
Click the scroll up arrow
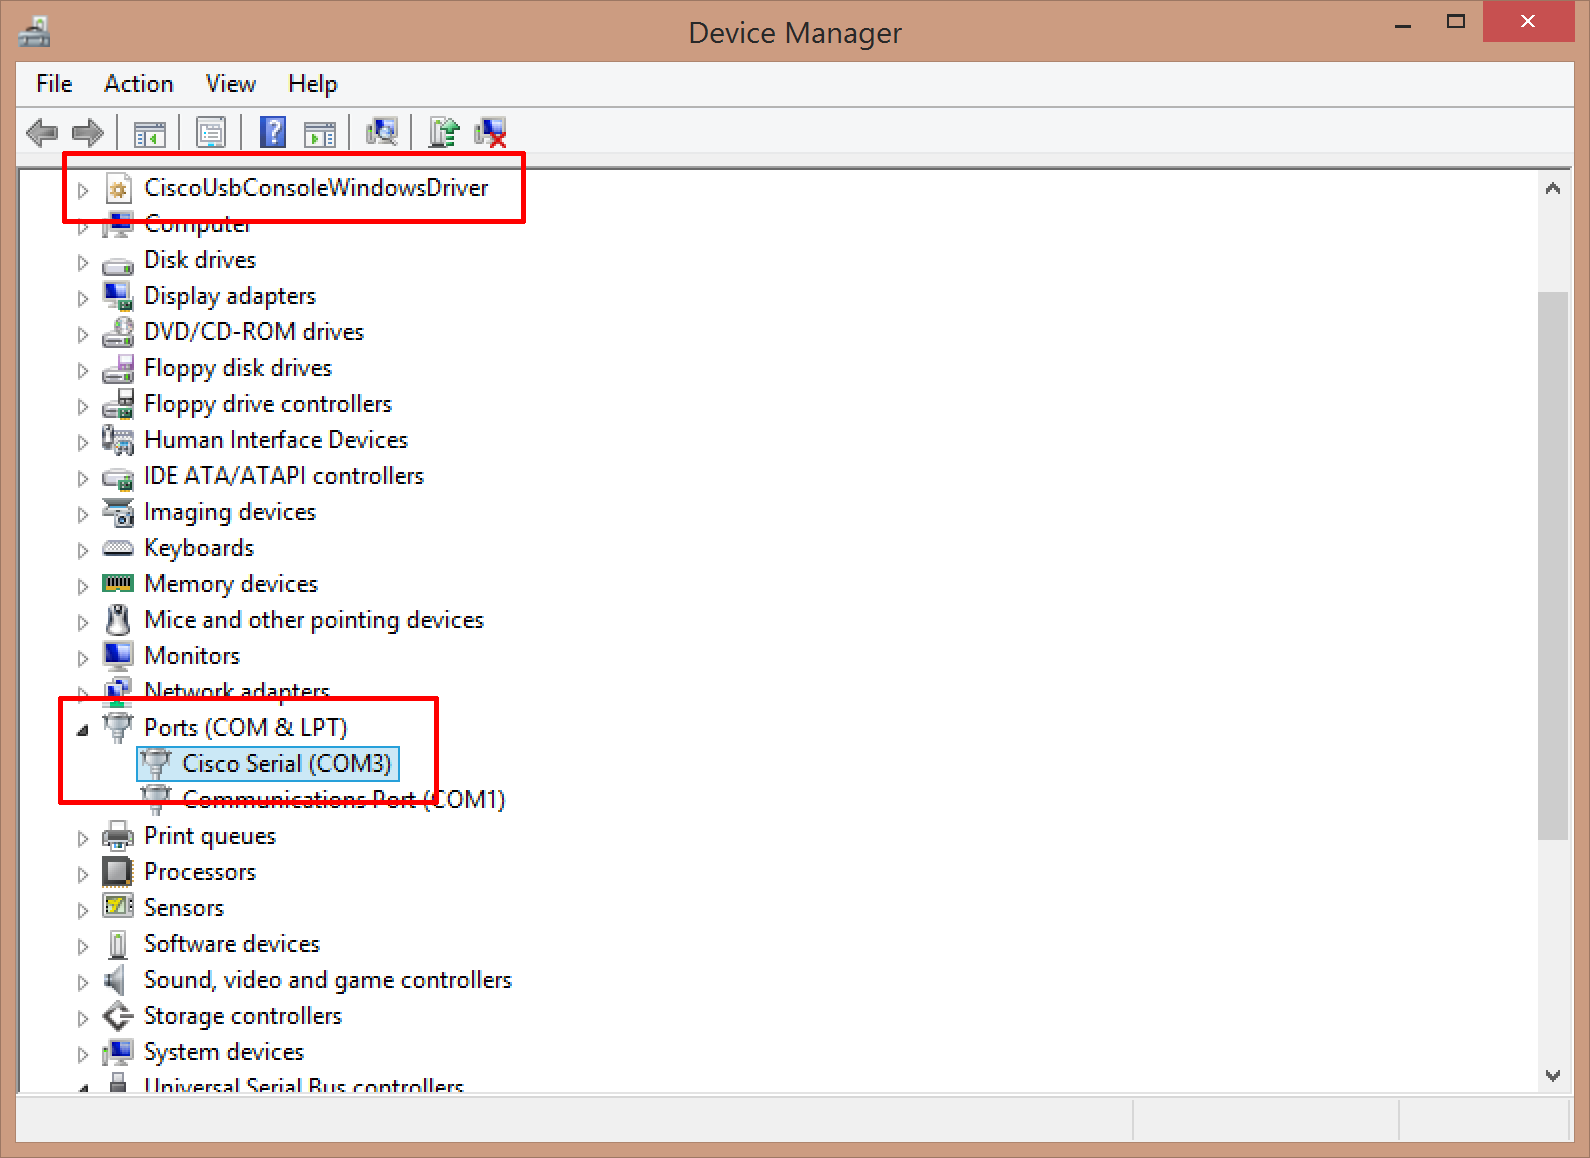click(x=1553, y=188)
